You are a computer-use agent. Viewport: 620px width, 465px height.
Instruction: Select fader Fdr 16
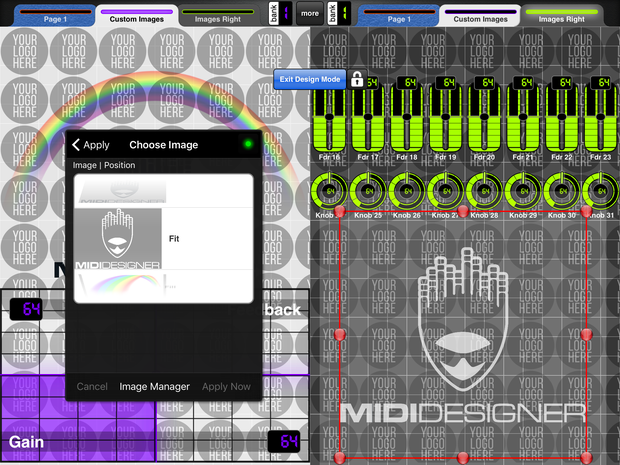tap(329, 119)
